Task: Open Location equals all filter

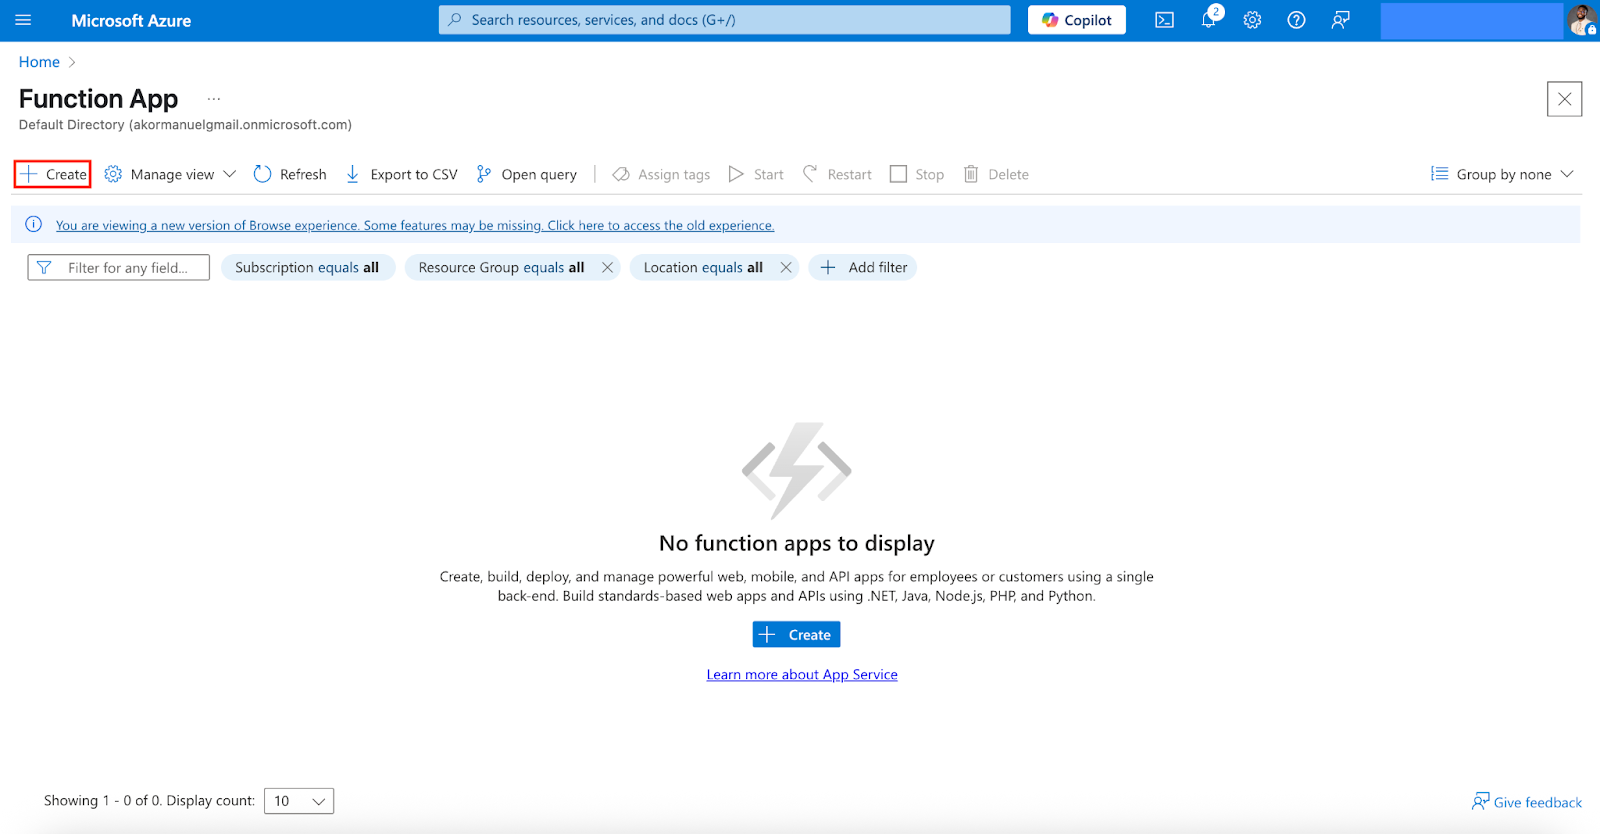Action: (x=703, y=268)
